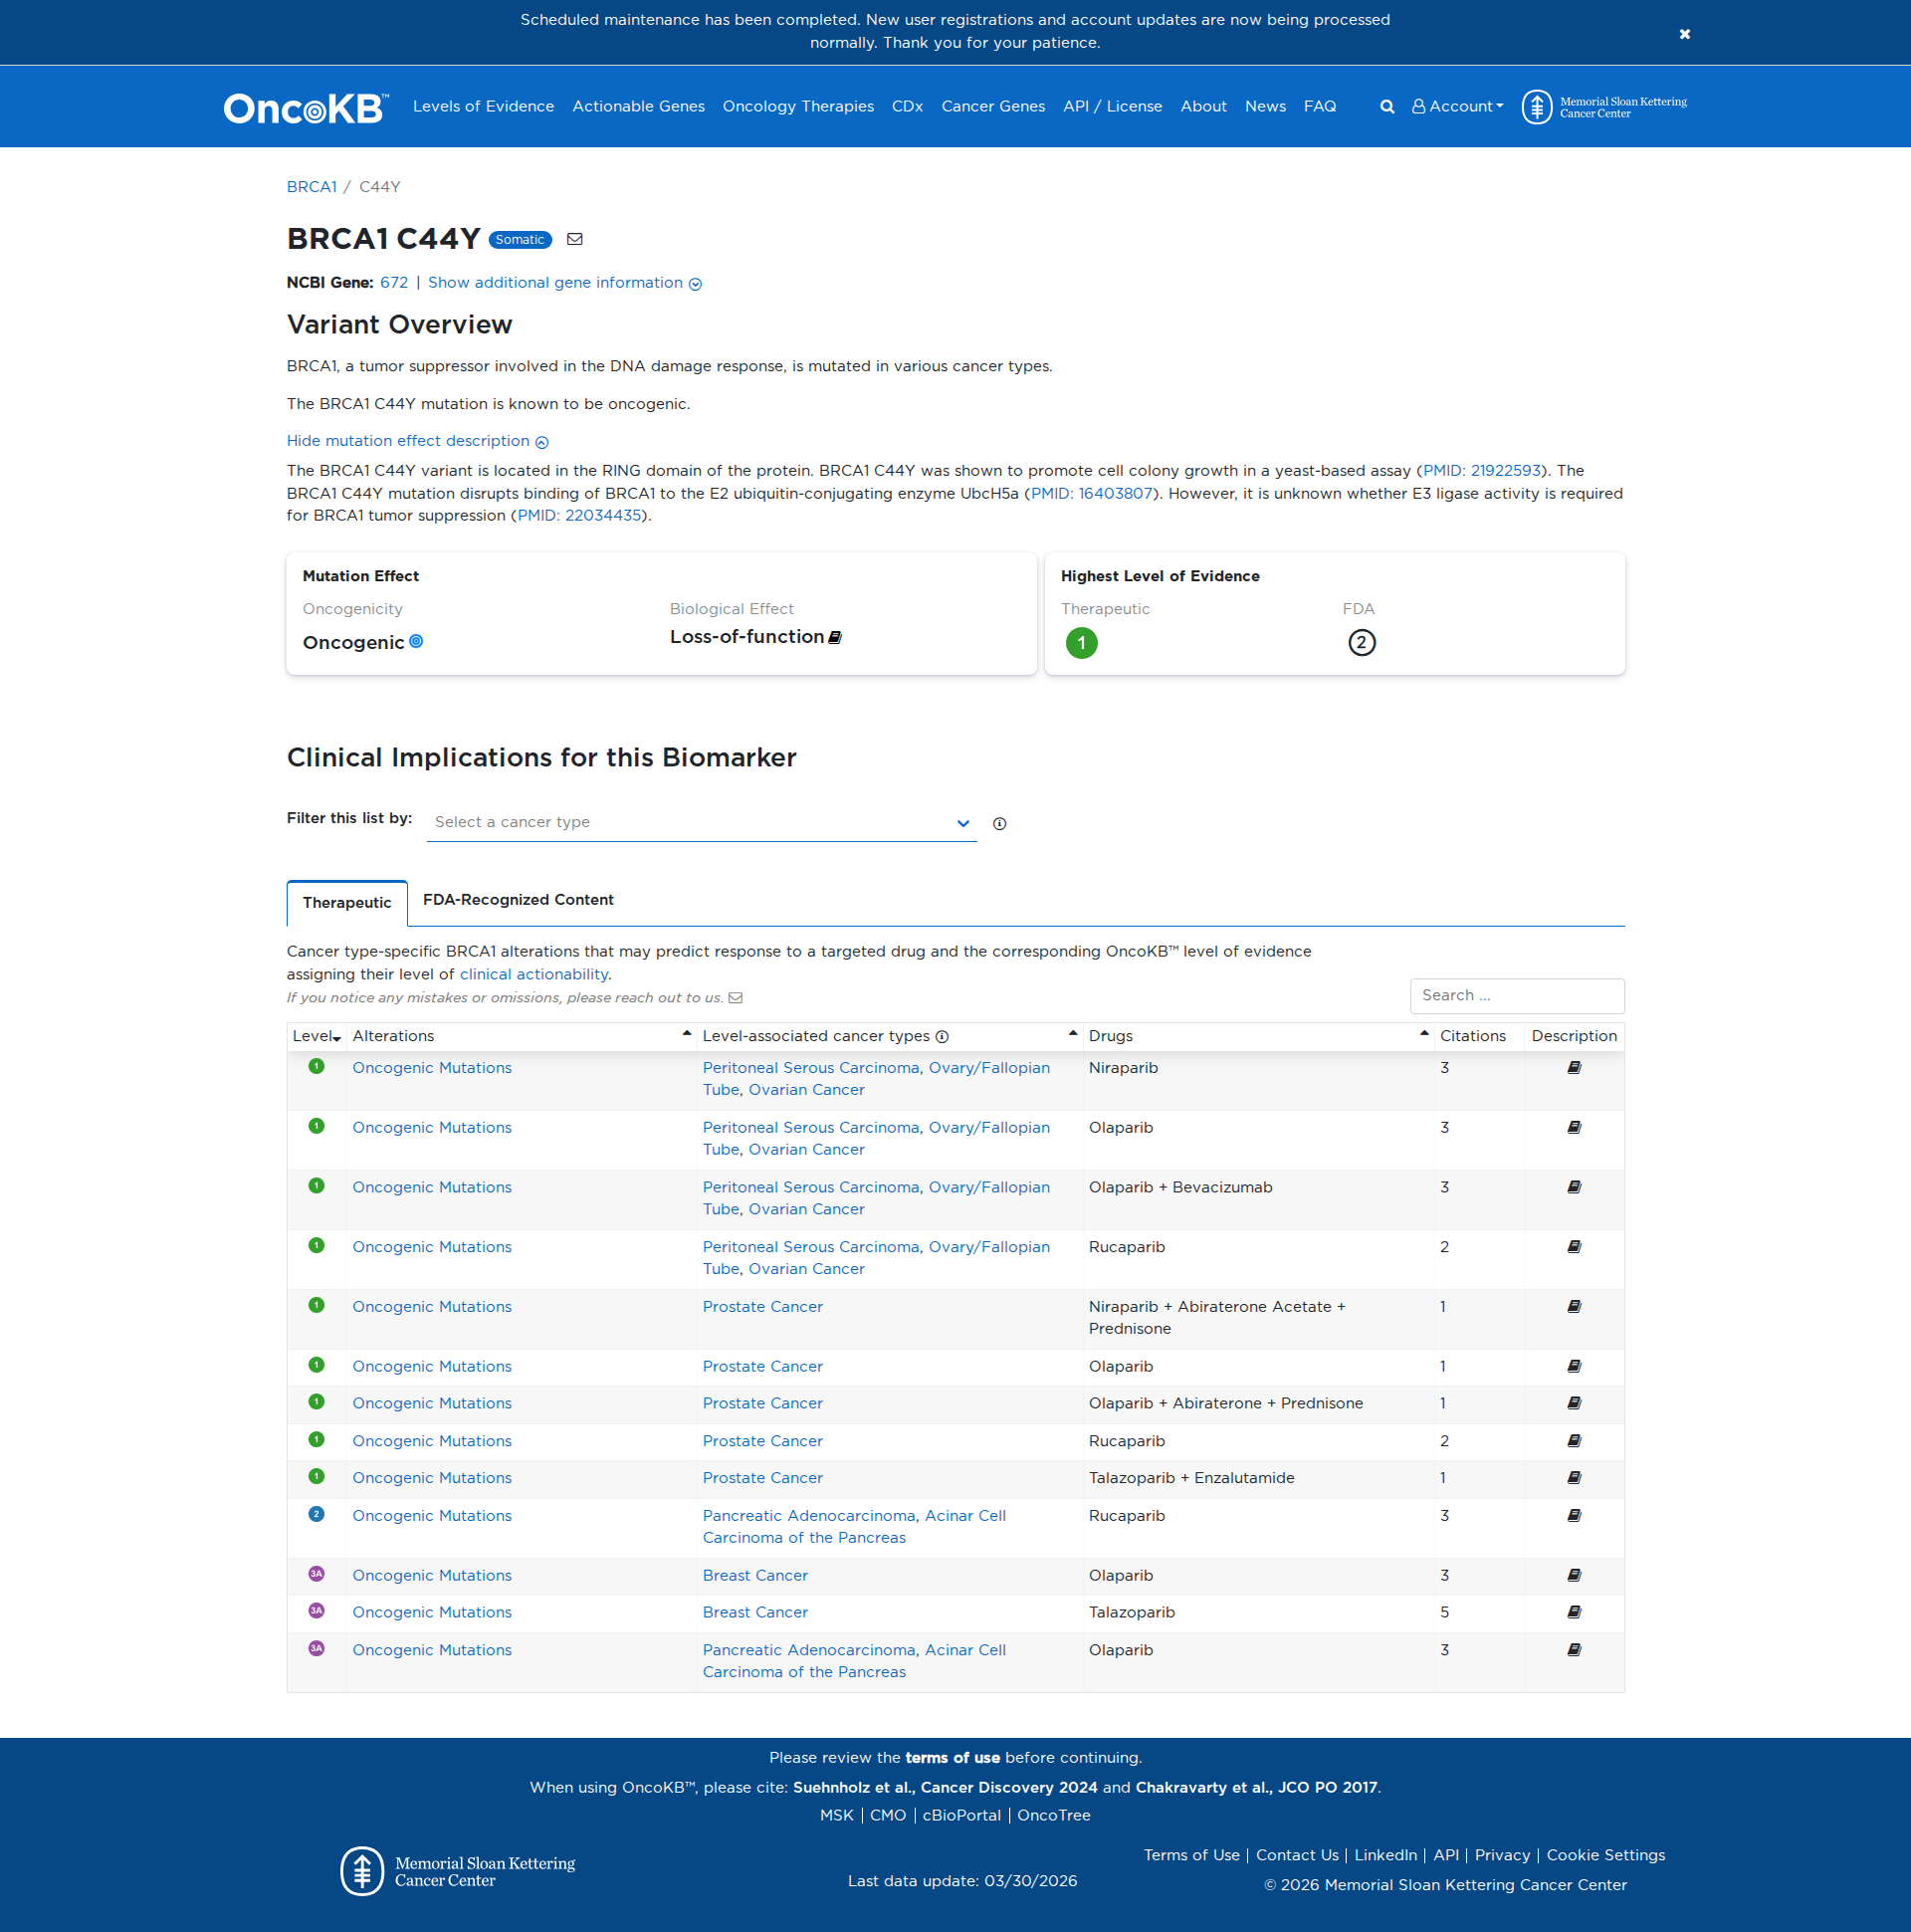Open the Oncology Therapies menu item
Viewport: 1911px width, 1932px height.
797,106
